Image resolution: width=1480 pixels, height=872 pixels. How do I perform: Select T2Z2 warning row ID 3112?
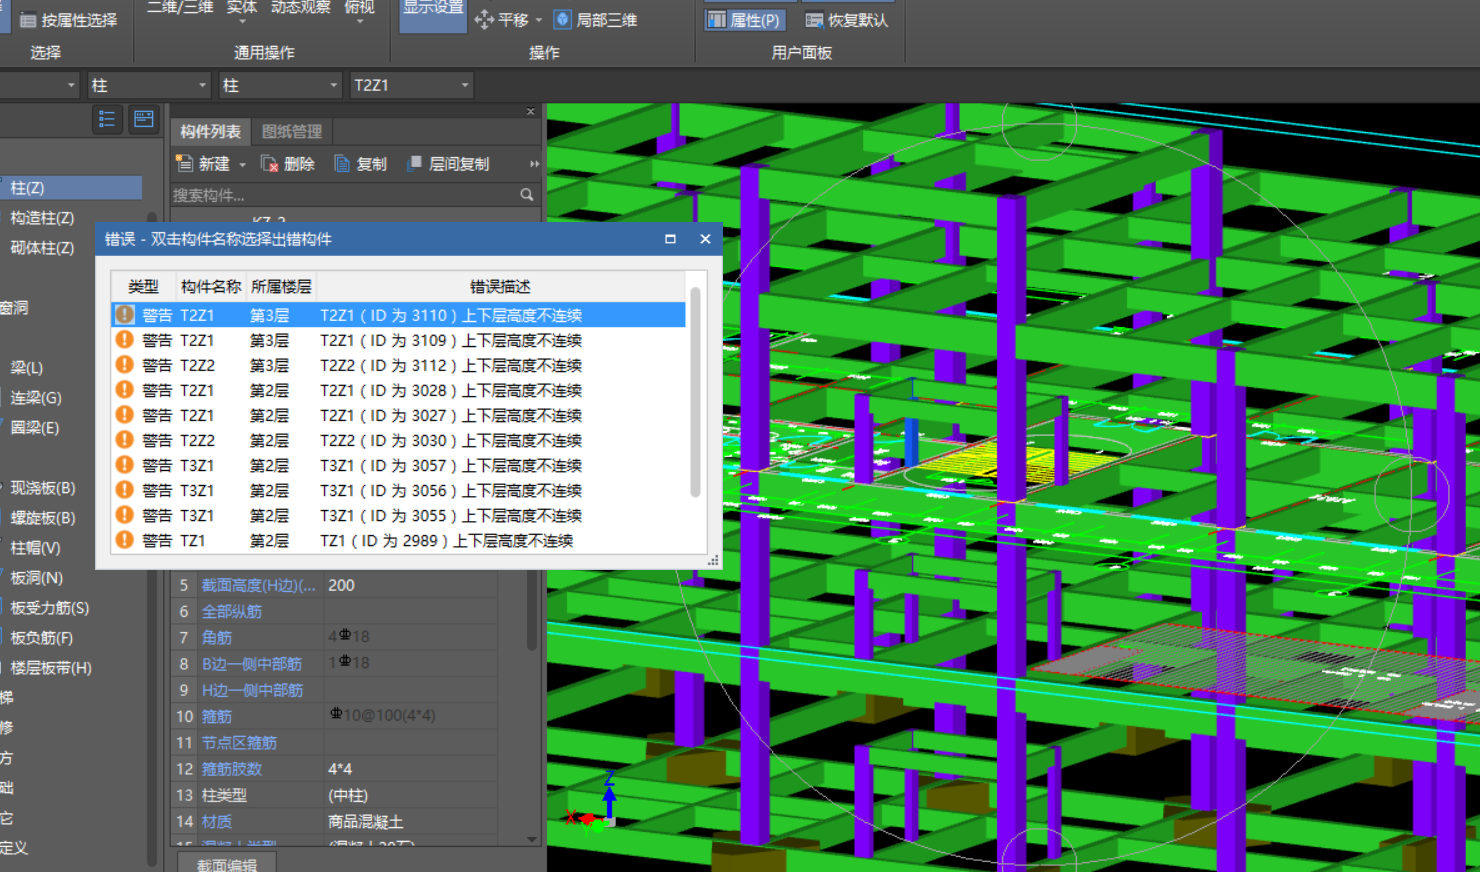point(398,365)
